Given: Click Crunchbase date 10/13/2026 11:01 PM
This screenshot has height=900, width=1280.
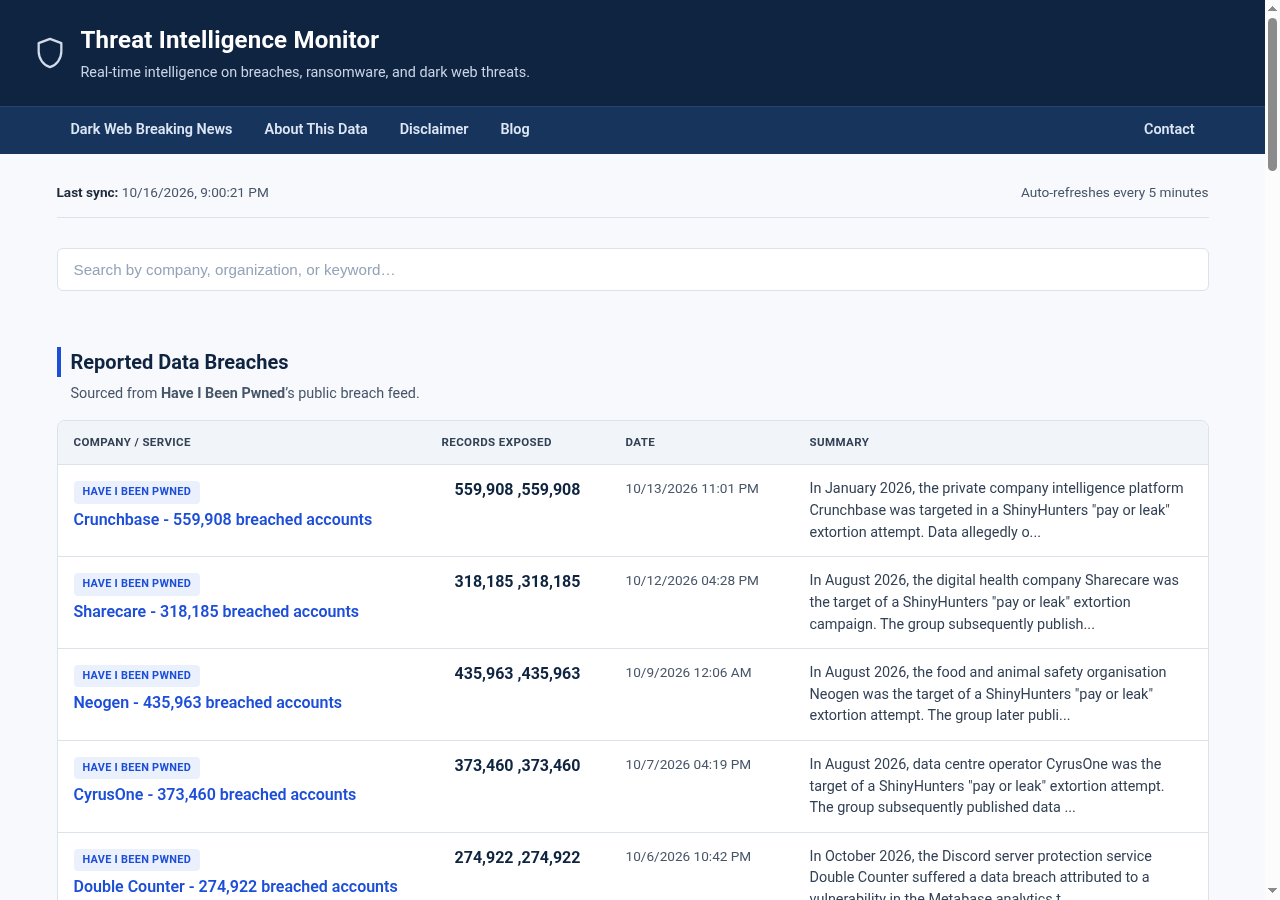Looking at the screenshot, I should (692, 489).
